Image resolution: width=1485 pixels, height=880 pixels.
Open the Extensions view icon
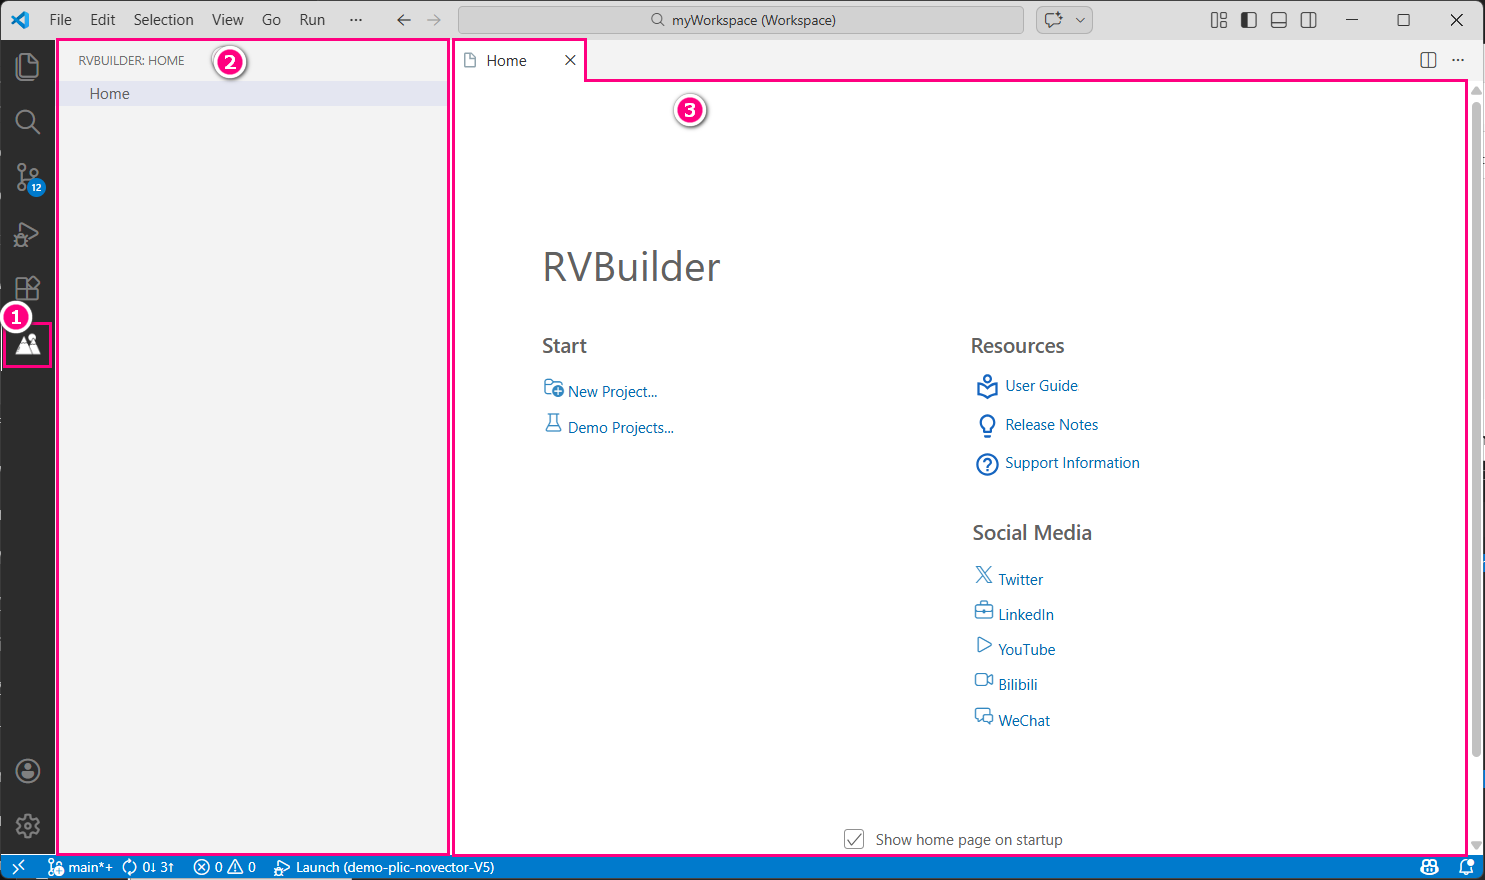coord(27,288)
